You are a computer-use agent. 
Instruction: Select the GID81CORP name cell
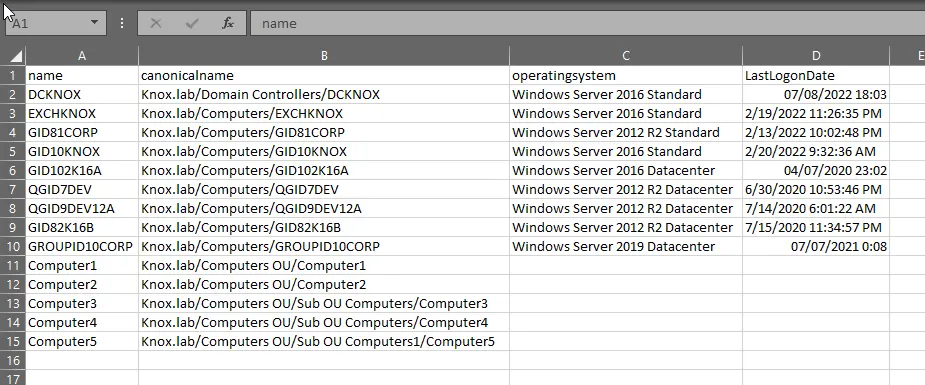[x=82, y=133]
